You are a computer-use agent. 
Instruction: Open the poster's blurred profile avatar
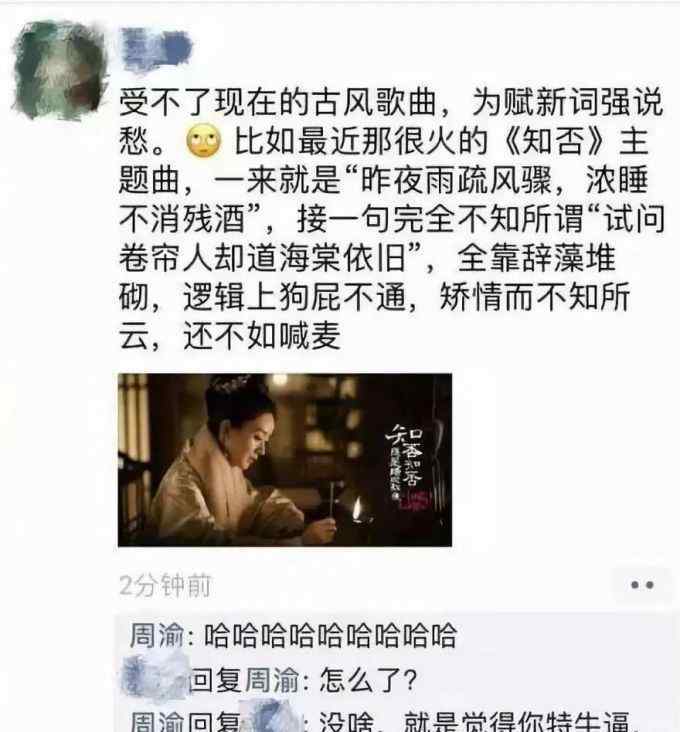(60, 69)
